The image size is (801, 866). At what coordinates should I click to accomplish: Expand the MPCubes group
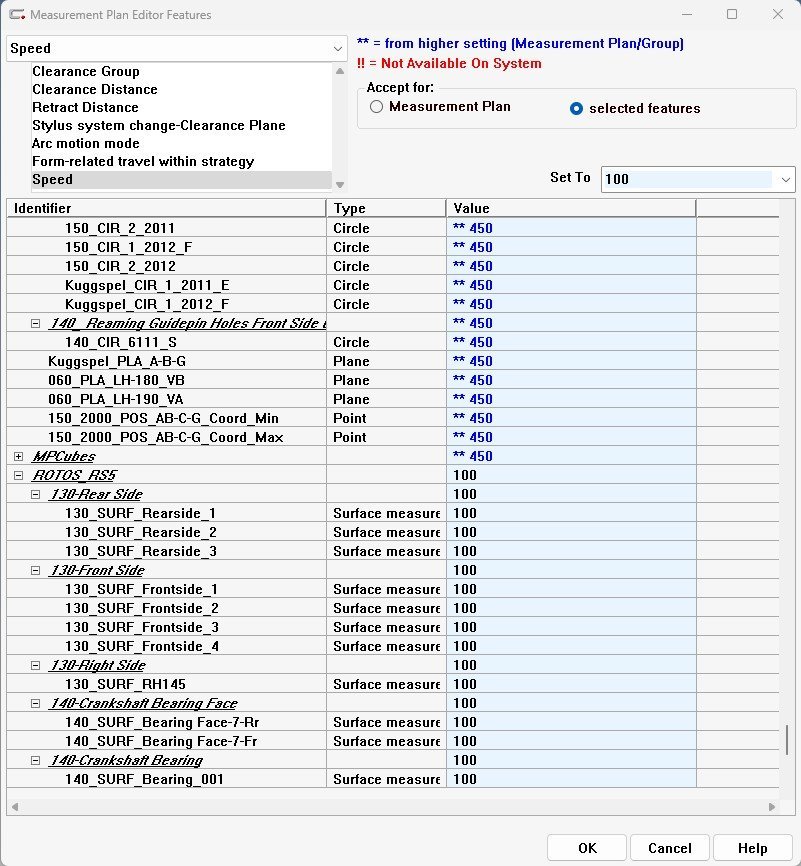19,456
